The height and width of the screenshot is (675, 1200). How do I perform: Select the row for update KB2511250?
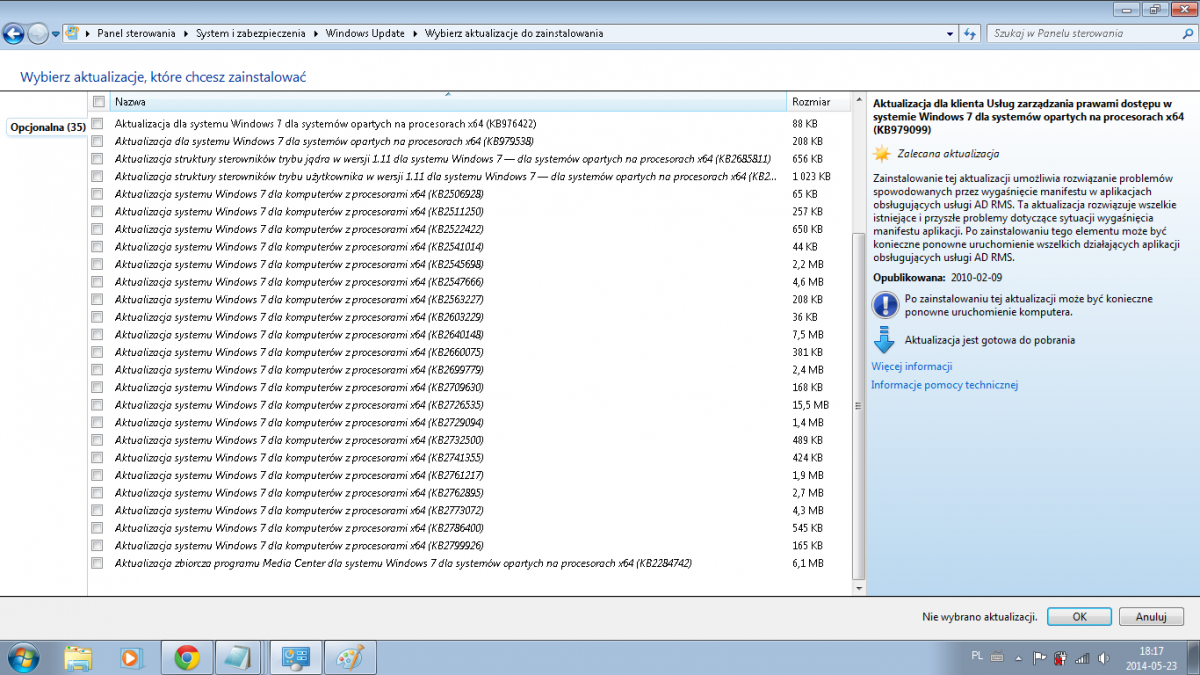click(x=470, y=211)
